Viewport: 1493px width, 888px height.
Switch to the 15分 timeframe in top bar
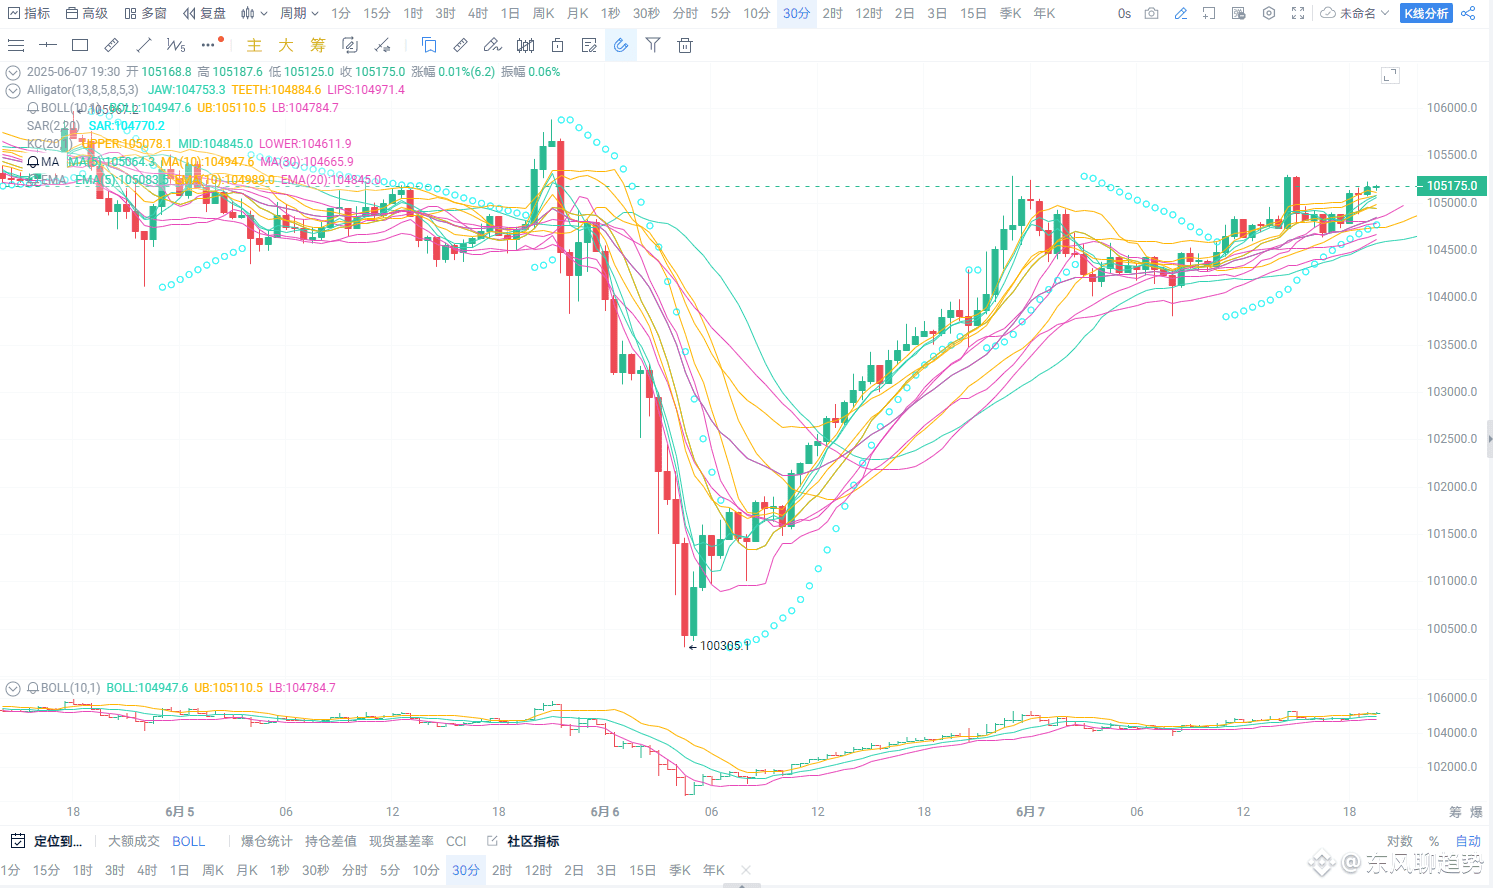(x=377, y=13)
